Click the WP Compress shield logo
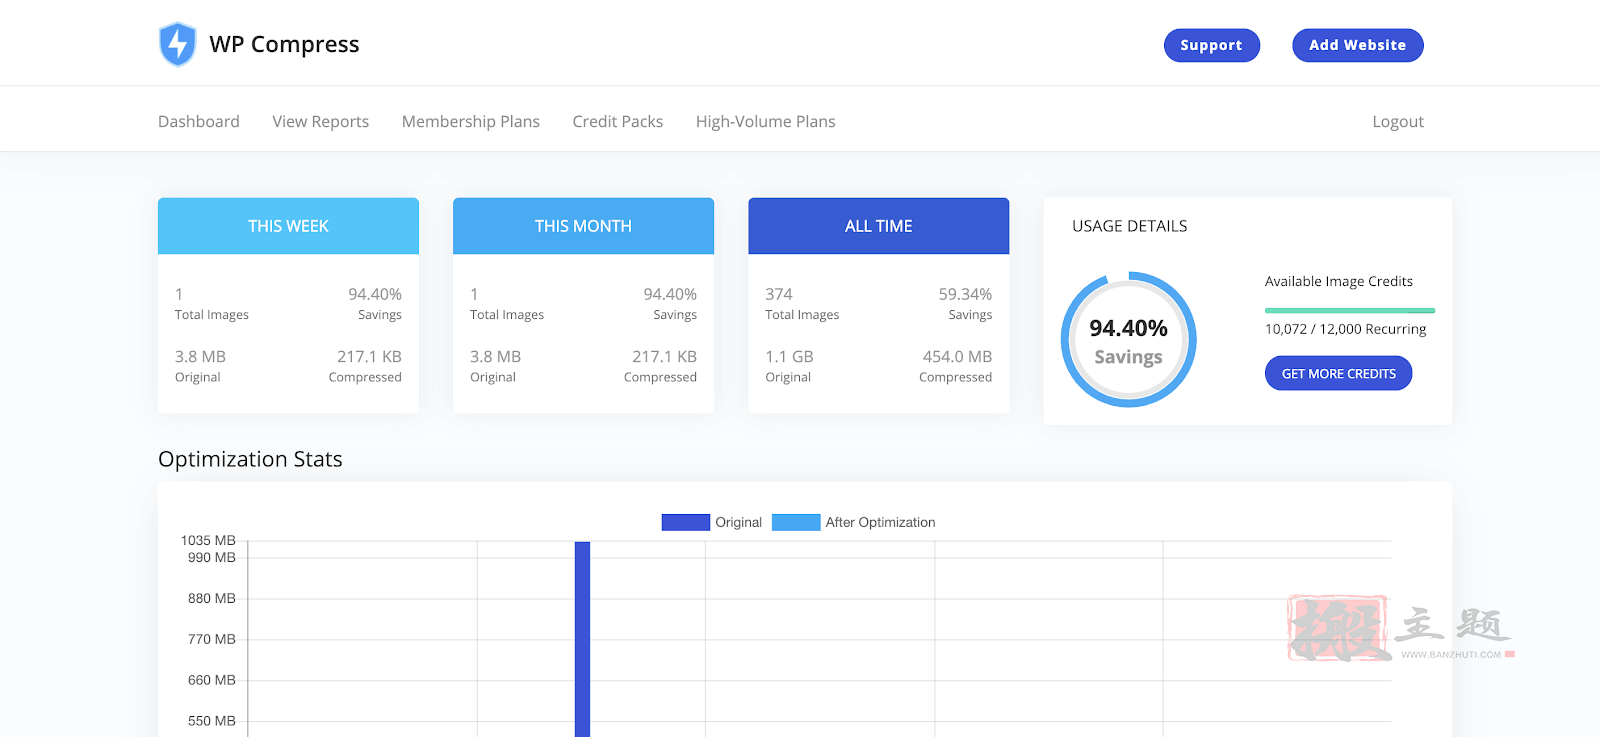The height and width of the screenshot is (737, 1600). [x=177, y=44]
